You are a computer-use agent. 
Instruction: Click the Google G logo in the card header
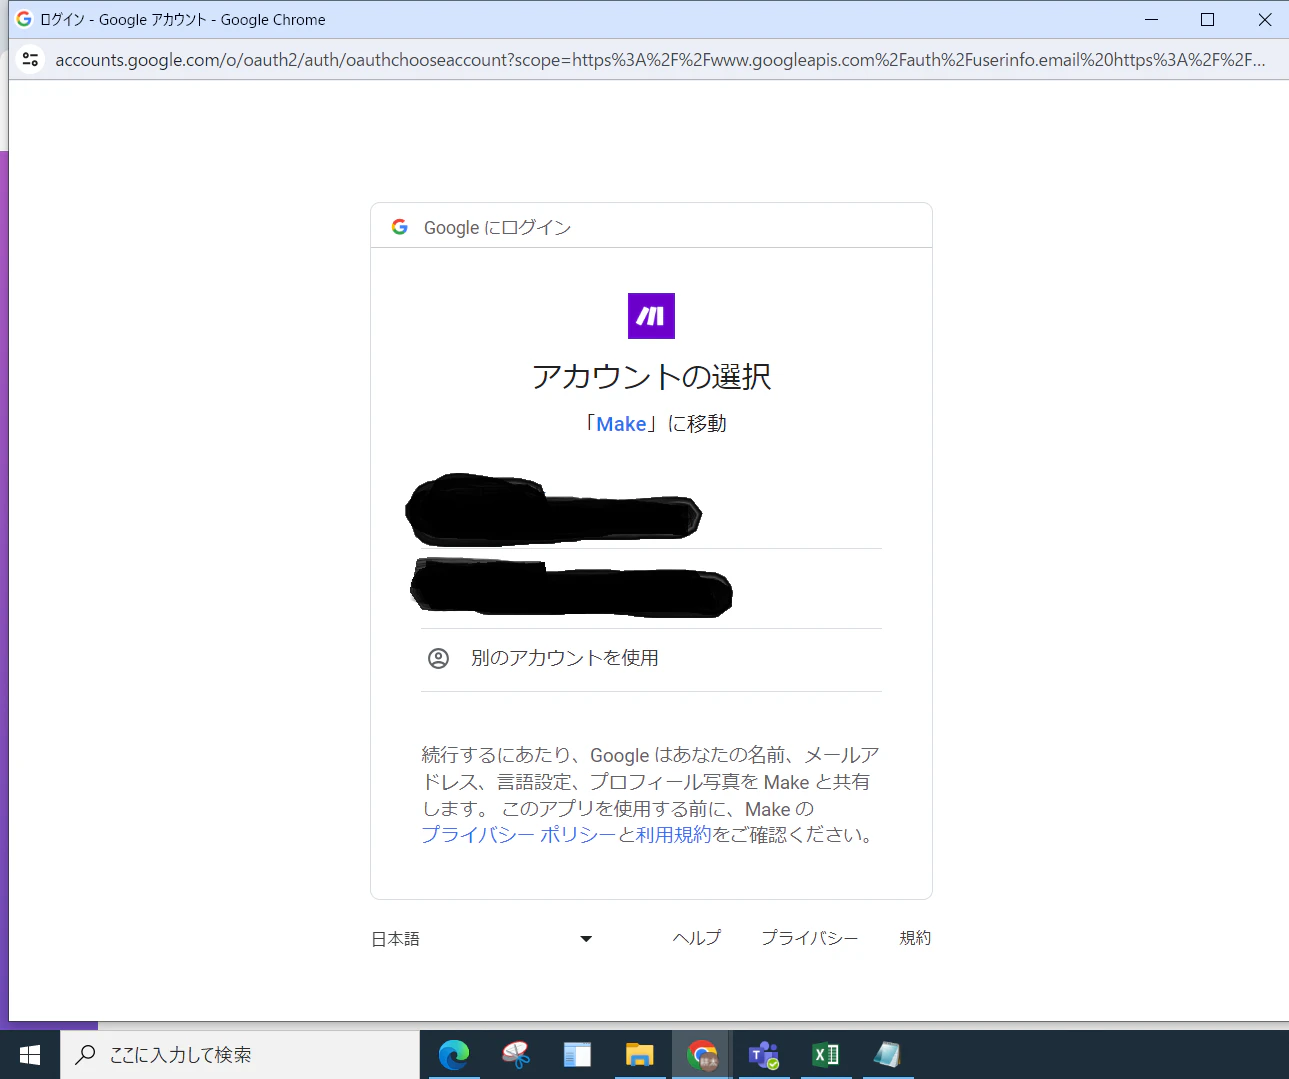tap(400, 227)
